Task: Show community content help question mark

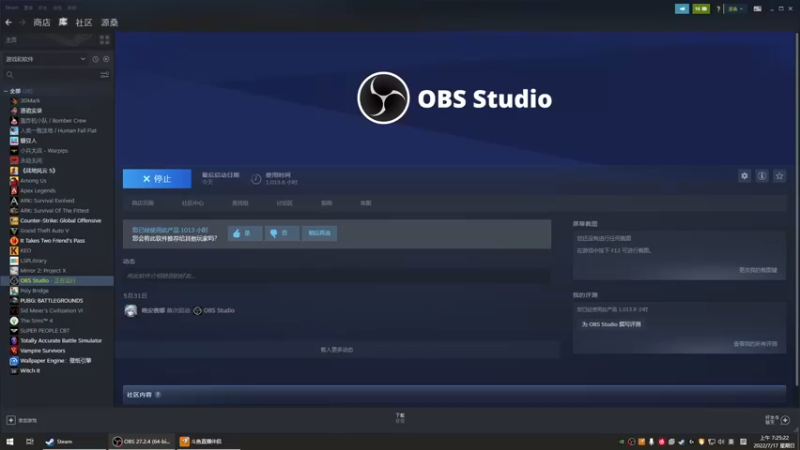Action: 158,394
